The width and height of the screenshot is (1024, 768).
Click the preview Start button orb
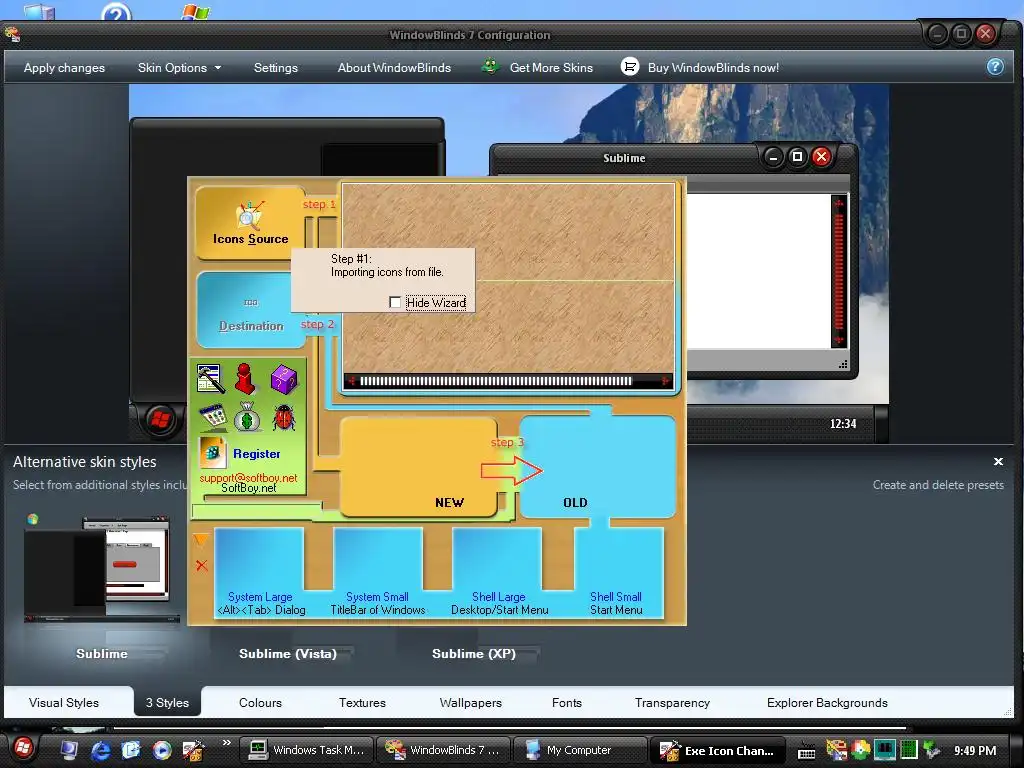[160, 419]
